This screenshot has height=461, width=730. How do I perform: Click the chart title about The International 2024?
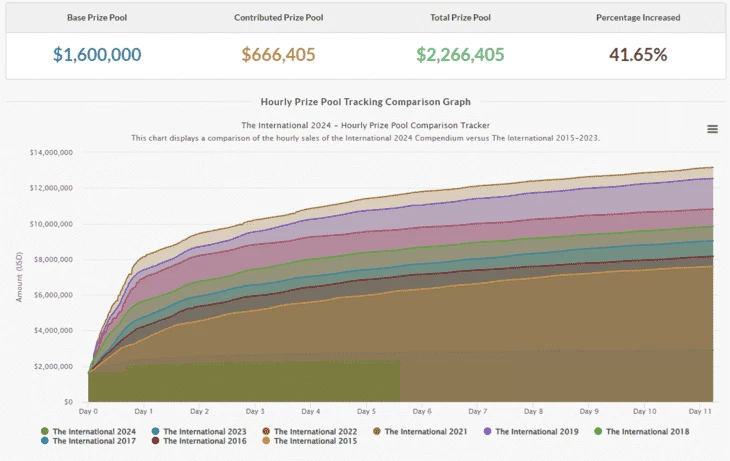(x=365, y=125)
